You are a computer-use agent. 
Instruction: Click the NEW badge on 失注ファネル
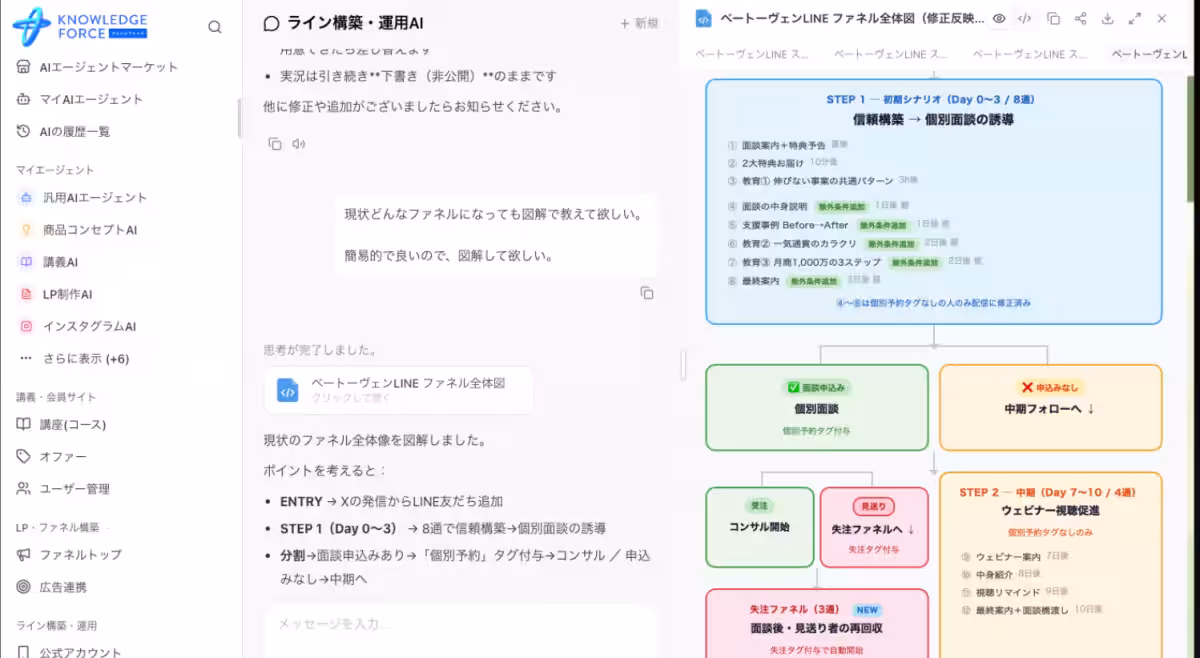867,609
